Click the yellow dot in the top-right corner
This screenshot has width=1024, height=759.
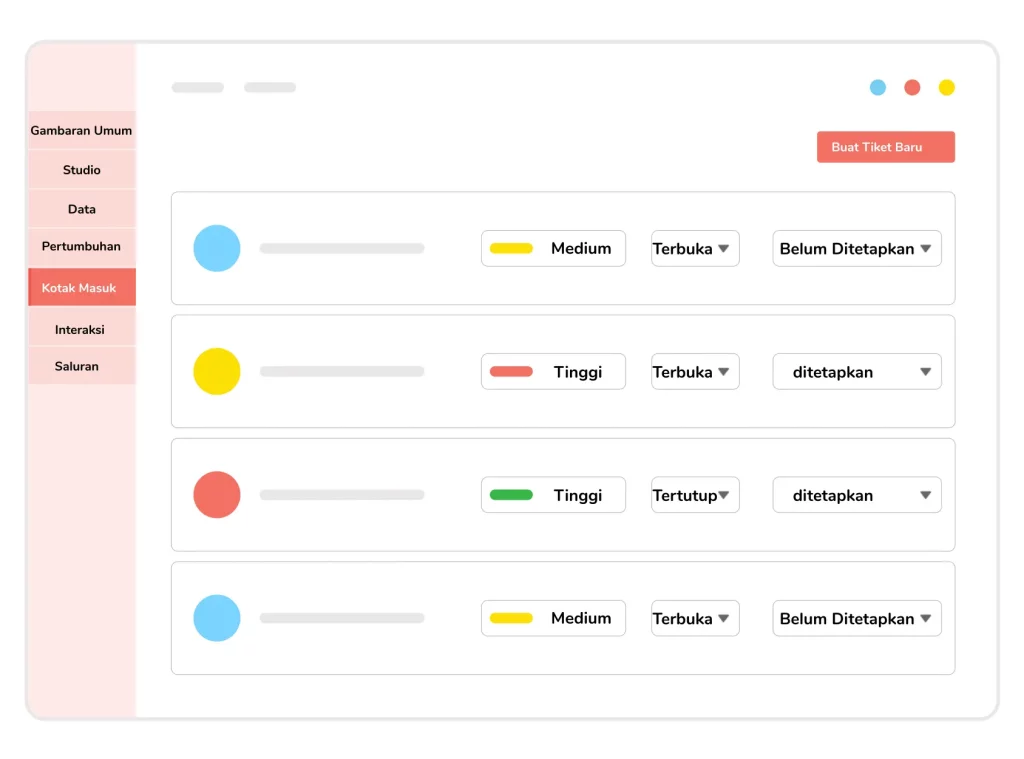(x=946, y=87)
